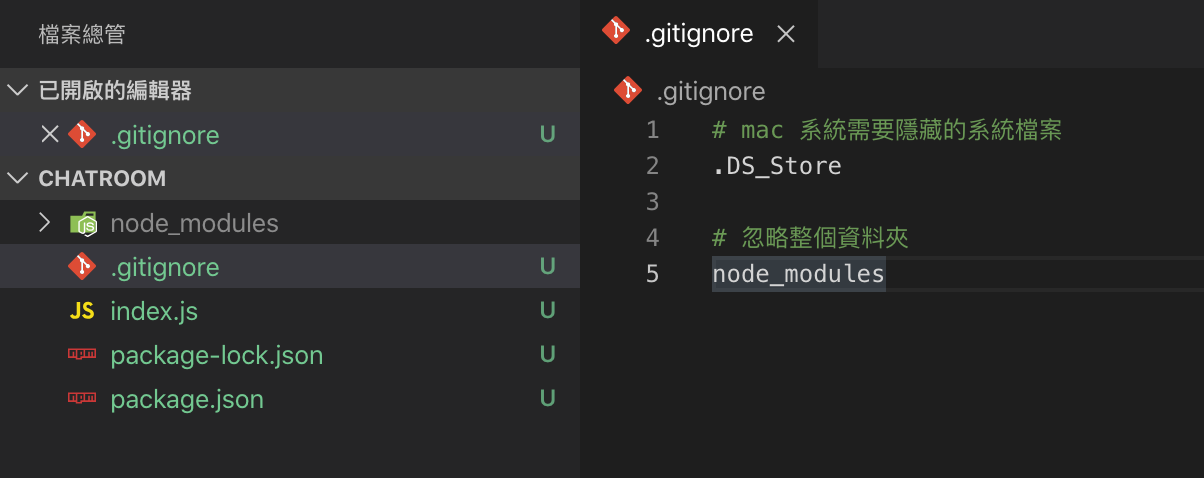Click the node_modules folder icon
Viewport: 1204px width, 478px height.
83,223
